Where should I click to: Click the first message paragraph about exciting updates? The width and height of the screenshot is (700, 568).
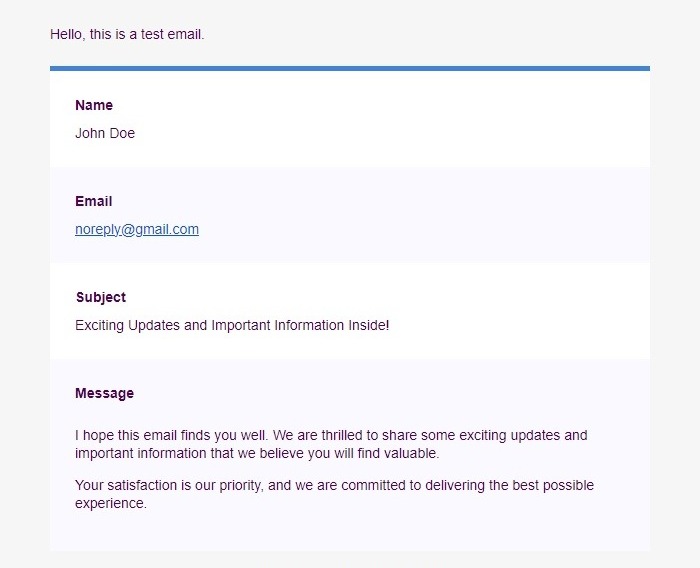coord(331,444)
